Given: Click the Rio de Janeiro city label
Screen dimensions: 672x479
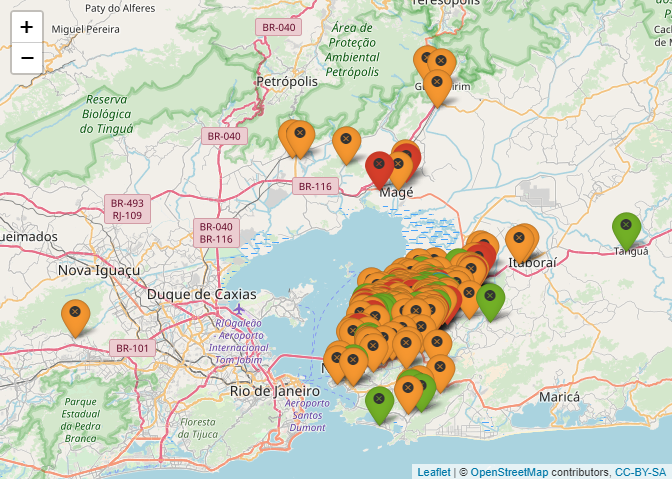Looking at the screenshot, I should click(274, 391).
